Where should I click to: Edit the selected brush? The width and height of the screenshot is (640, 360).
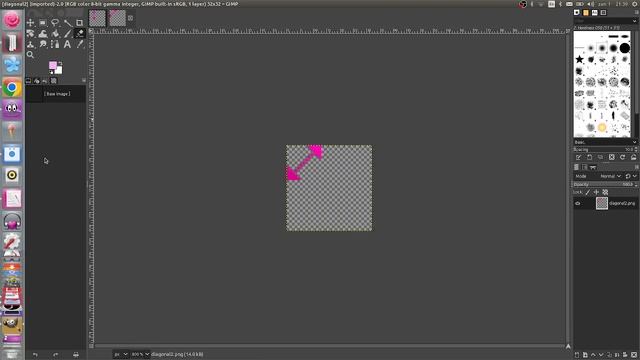[578, 157]
